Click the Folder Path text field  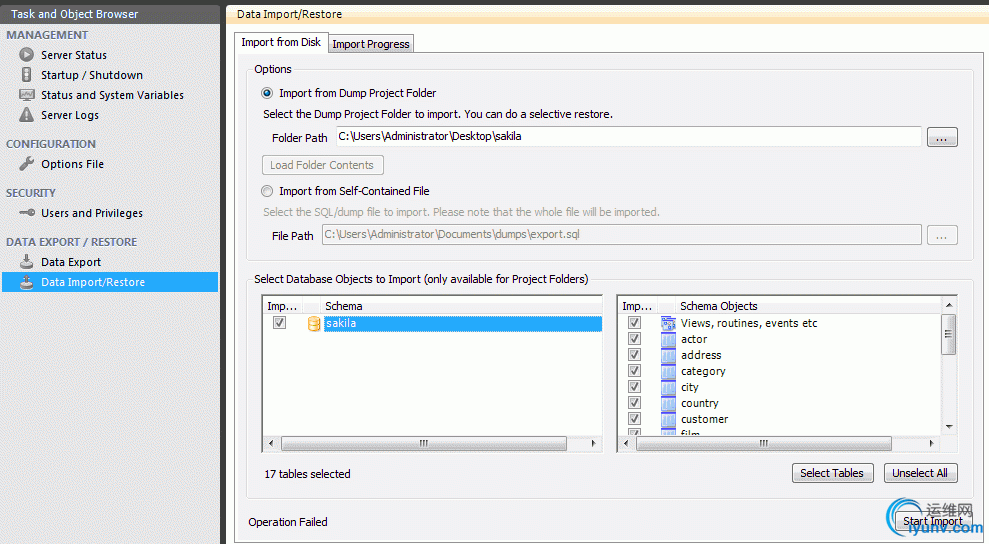point(628,137)
